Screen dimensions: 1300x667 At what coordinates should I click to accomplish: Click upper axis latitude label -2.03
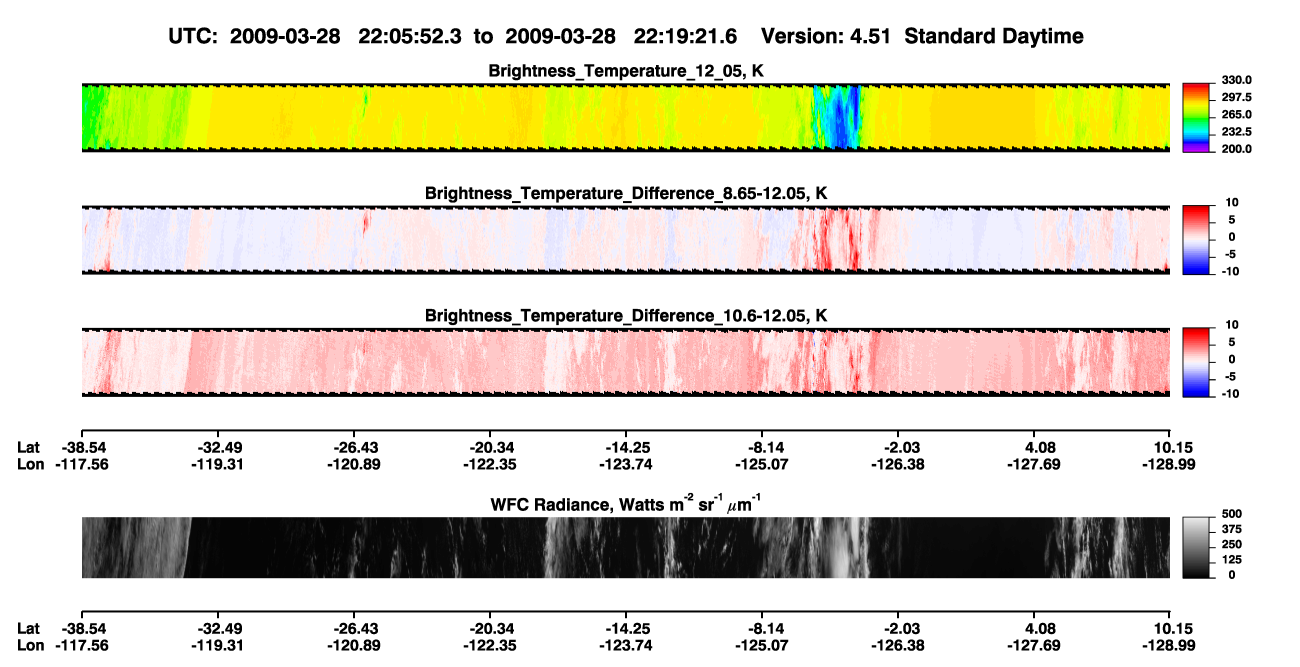coord(898,448)
